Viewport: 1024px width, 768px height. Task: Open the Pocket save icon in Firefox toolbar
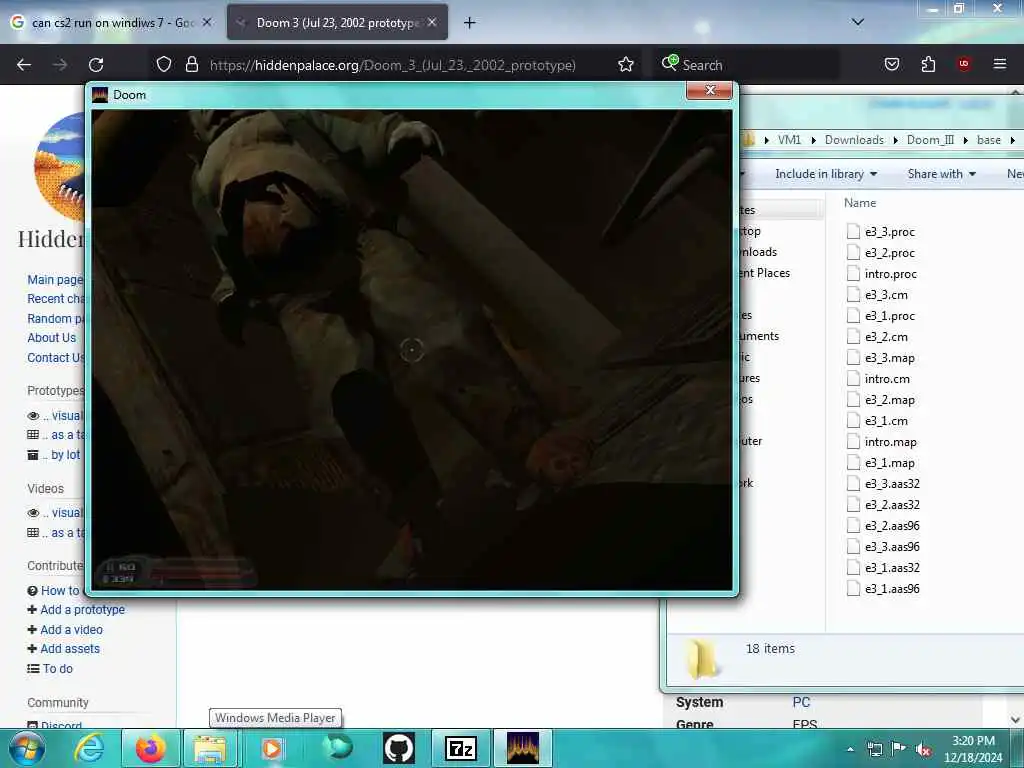891,64
